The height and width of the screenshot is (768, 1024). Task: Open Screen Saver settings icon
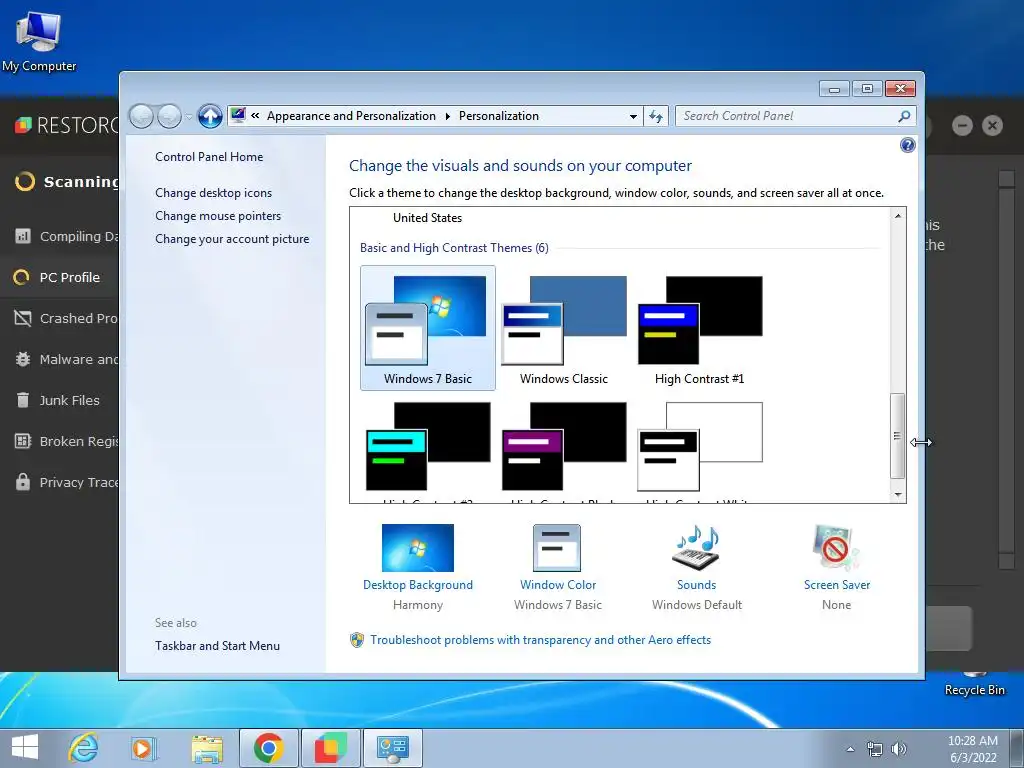pyautogui.click(x=835, y=548)
